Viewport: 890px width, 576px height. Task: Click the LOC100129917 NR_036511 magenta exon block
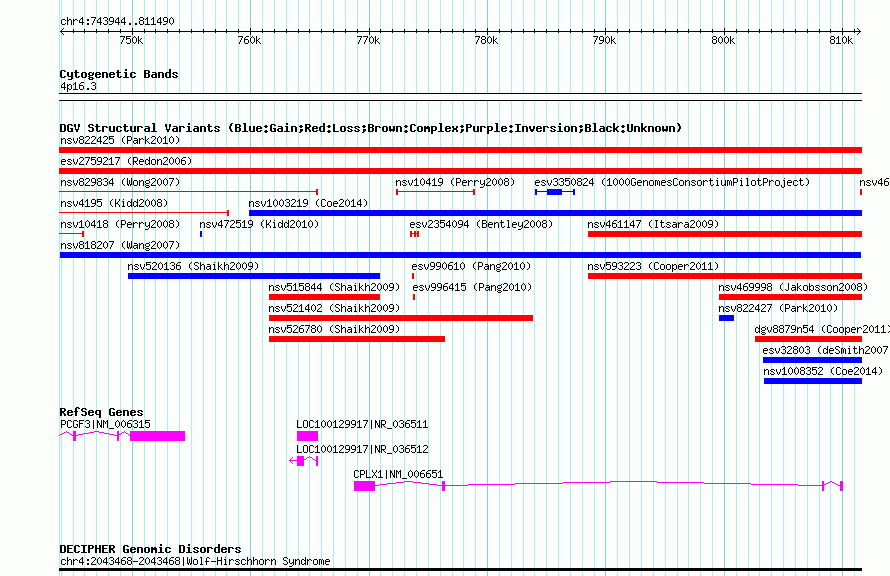(307, 436)
